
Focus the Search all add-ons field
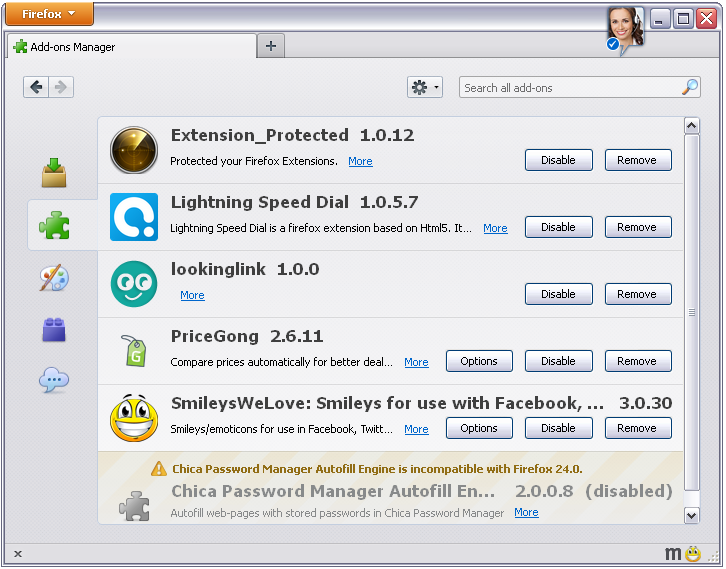579,88
